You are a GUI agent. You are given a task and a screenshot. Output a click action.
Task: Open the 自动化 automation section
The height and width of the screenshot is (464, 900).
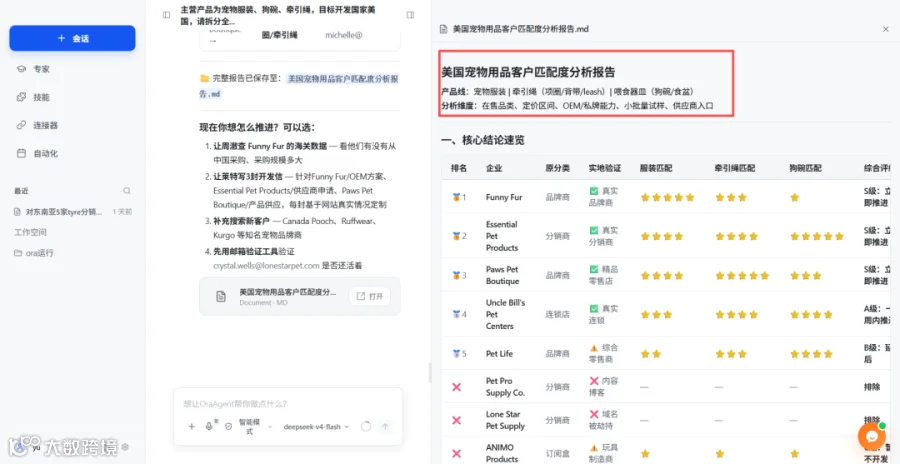(37, 153)
